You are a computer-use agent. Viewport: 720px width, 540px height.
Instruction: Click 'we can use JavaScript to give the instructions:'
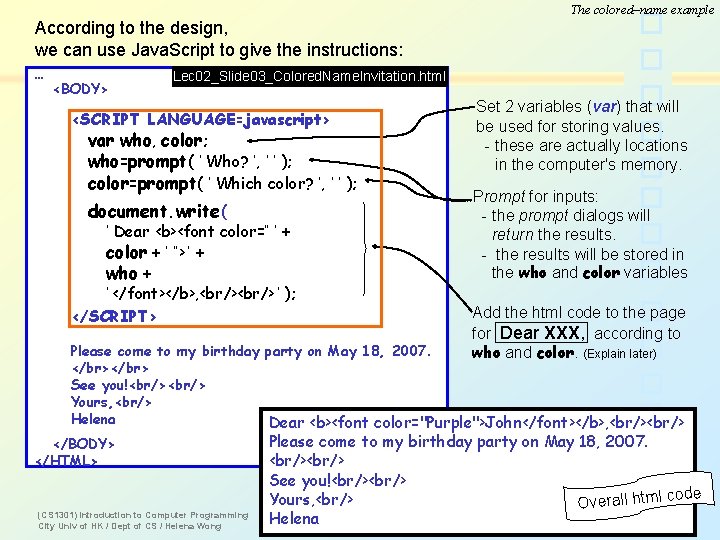point(219,50)
